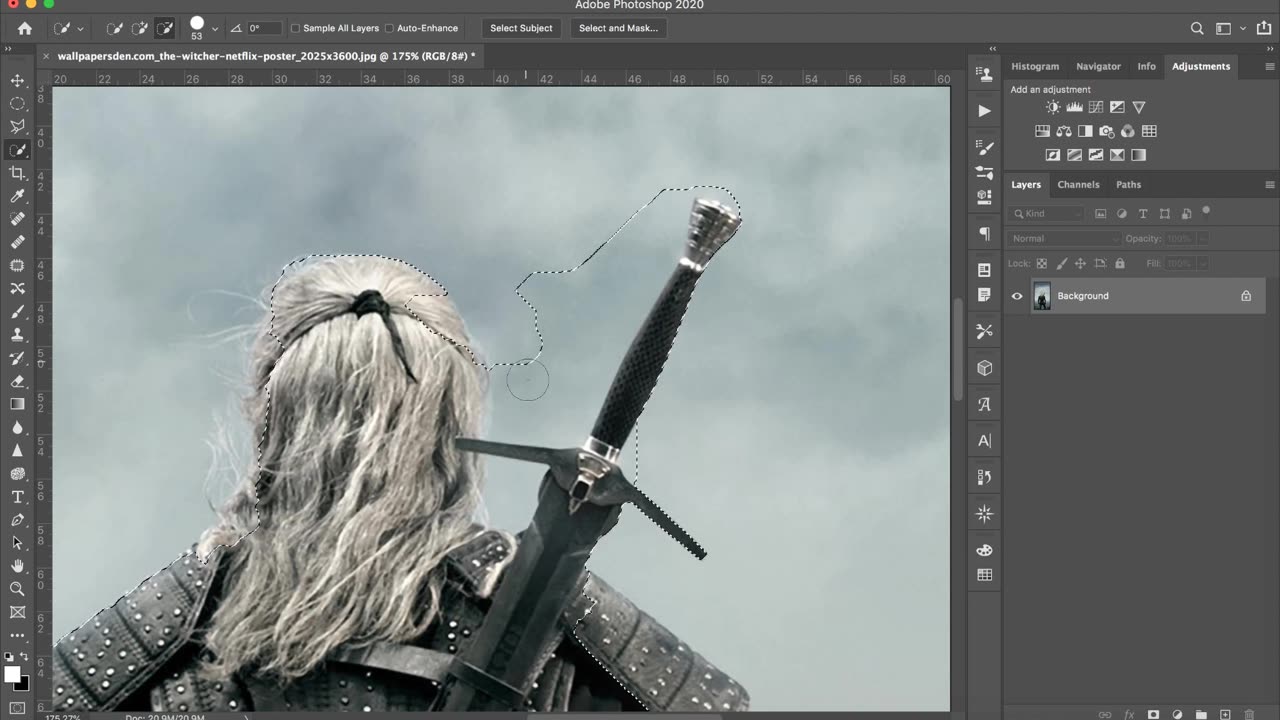Select the Horizontal Type tool
Screen dimensions: 1280x720
tap(17, 497)
